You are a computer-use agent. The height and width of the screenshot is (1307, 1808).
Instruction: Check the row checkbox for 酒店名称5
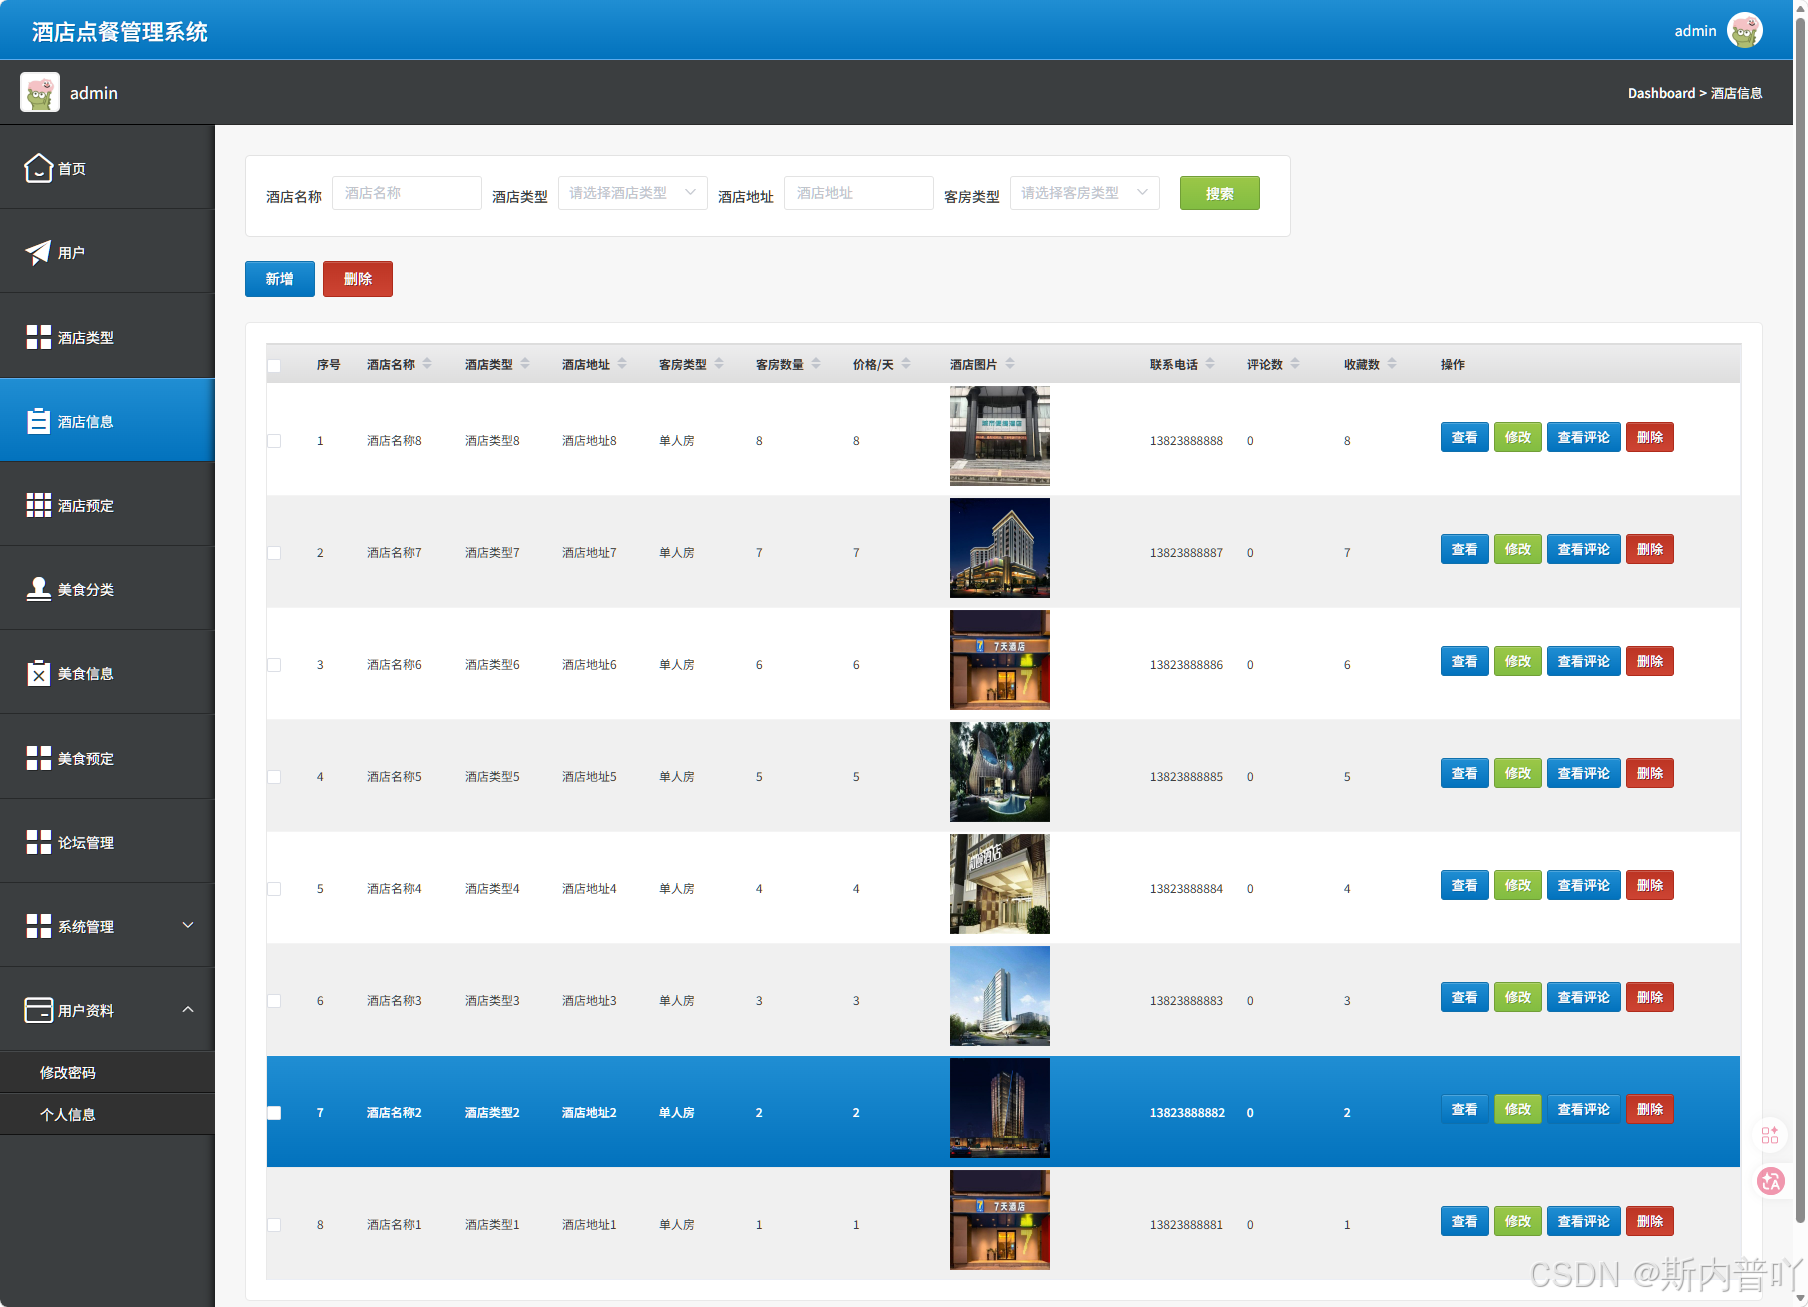coord(274,777)
